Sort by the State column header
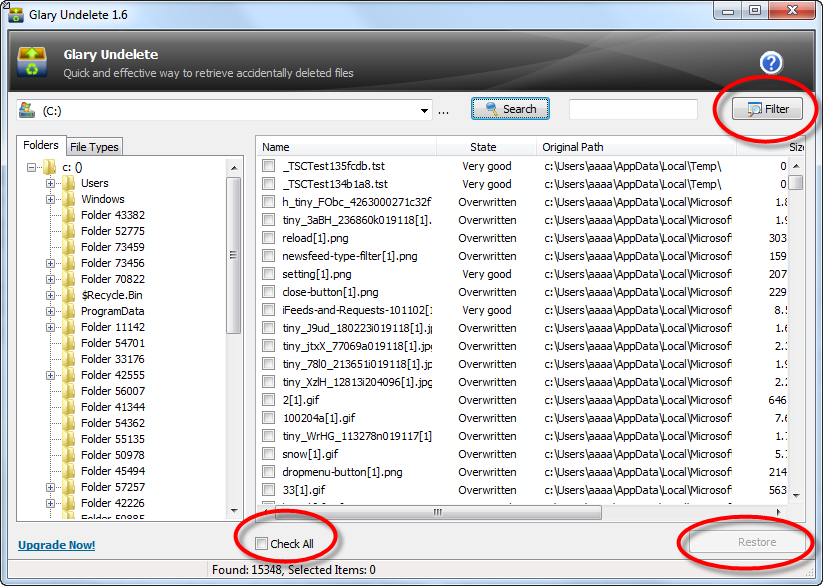823x586 pixels. tap(486, 147)
